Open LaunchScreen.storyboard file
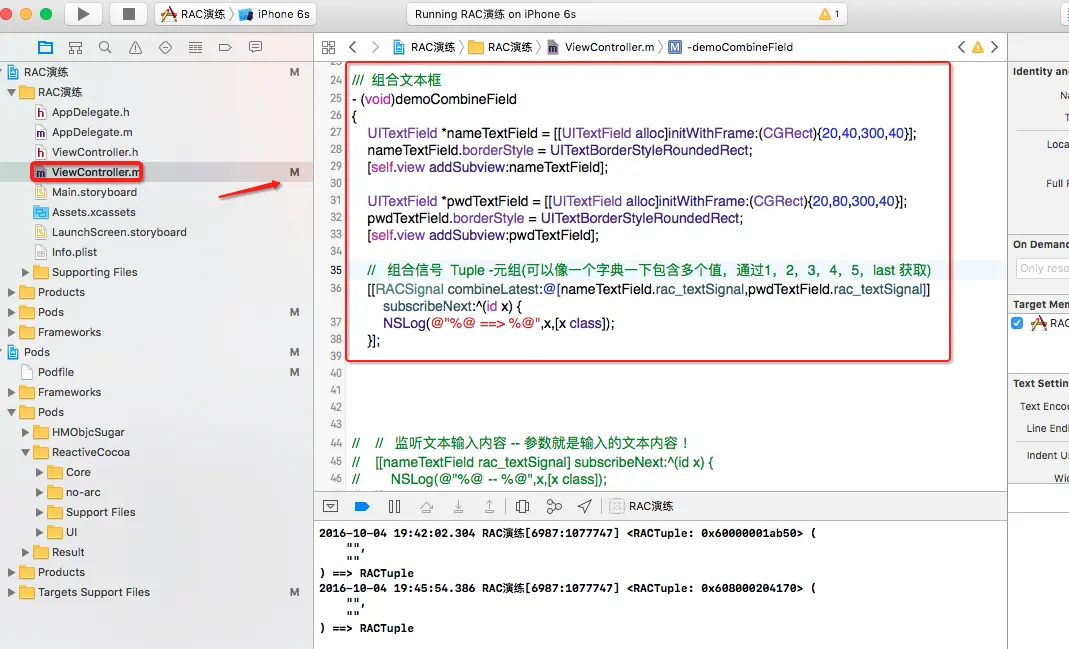1069x649 pixels. [x=119, y=232]
